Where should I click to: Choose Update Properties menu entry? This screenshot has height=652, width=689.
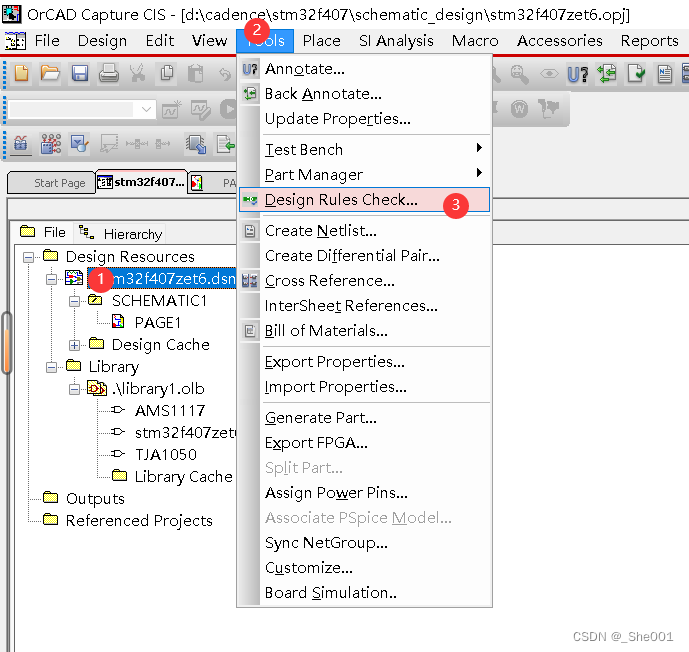point(364,119)
